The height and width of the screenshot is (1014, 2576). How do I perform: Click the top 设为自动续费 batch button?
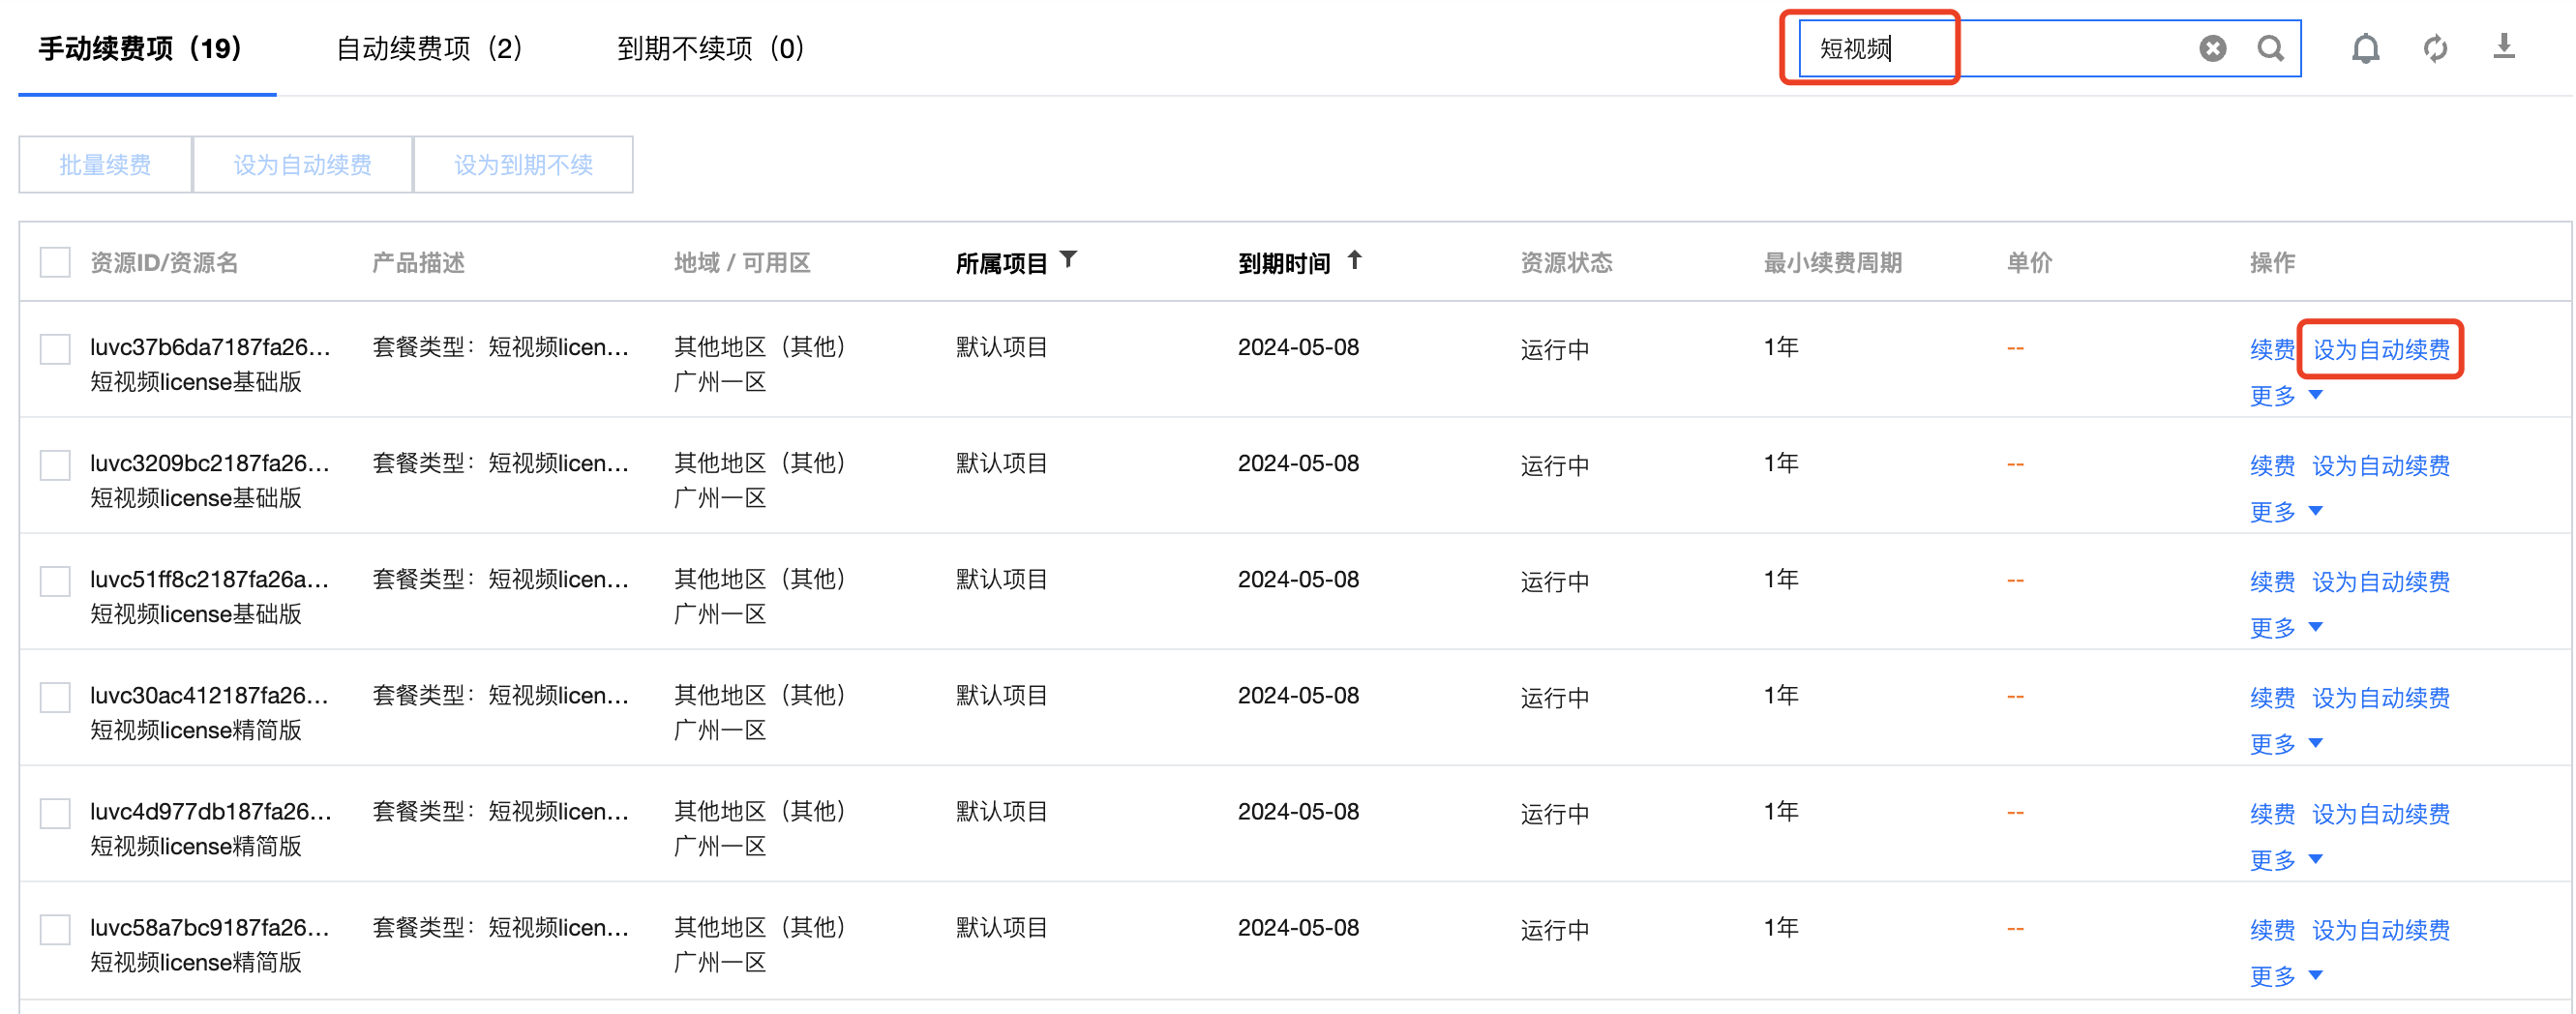click(302, 164)
